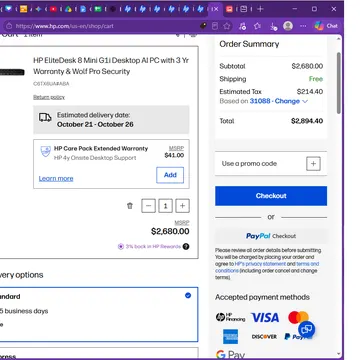Open the browser profile avatar
The image size is (360, 360).
coord(288,26)
